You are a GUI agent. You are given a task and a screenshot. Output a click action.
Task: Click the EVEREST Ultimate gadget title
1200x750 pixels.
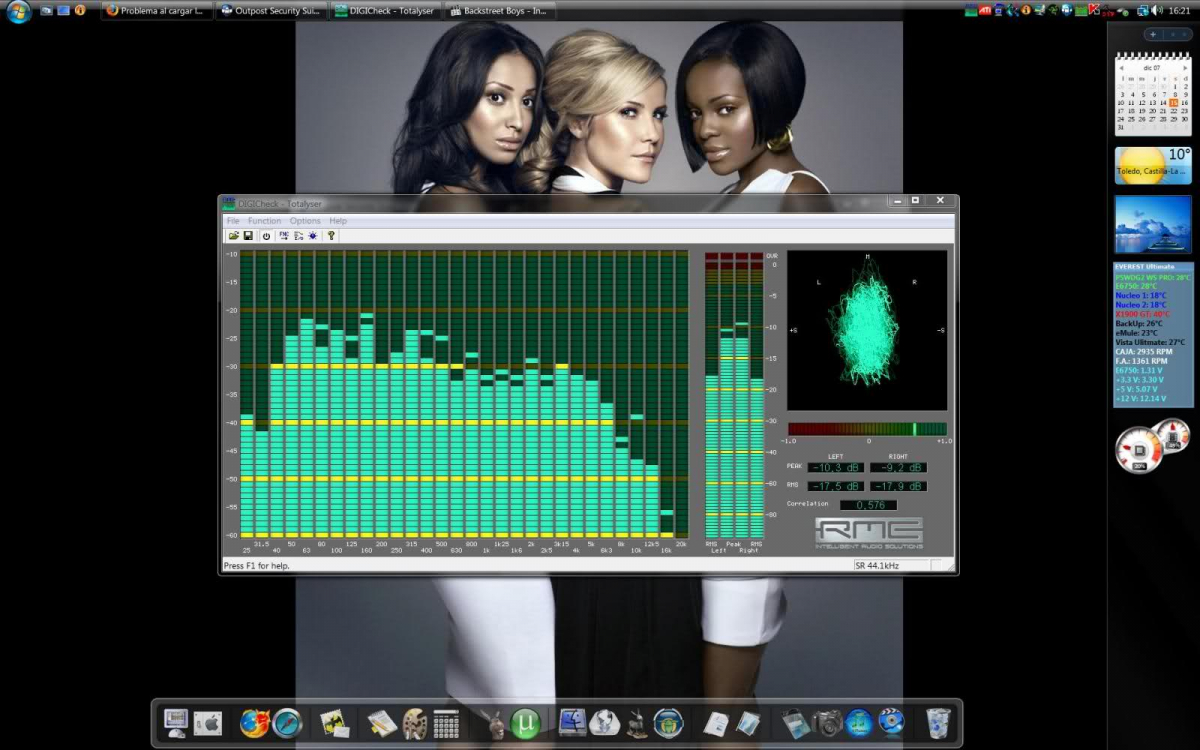point(1146,267)
